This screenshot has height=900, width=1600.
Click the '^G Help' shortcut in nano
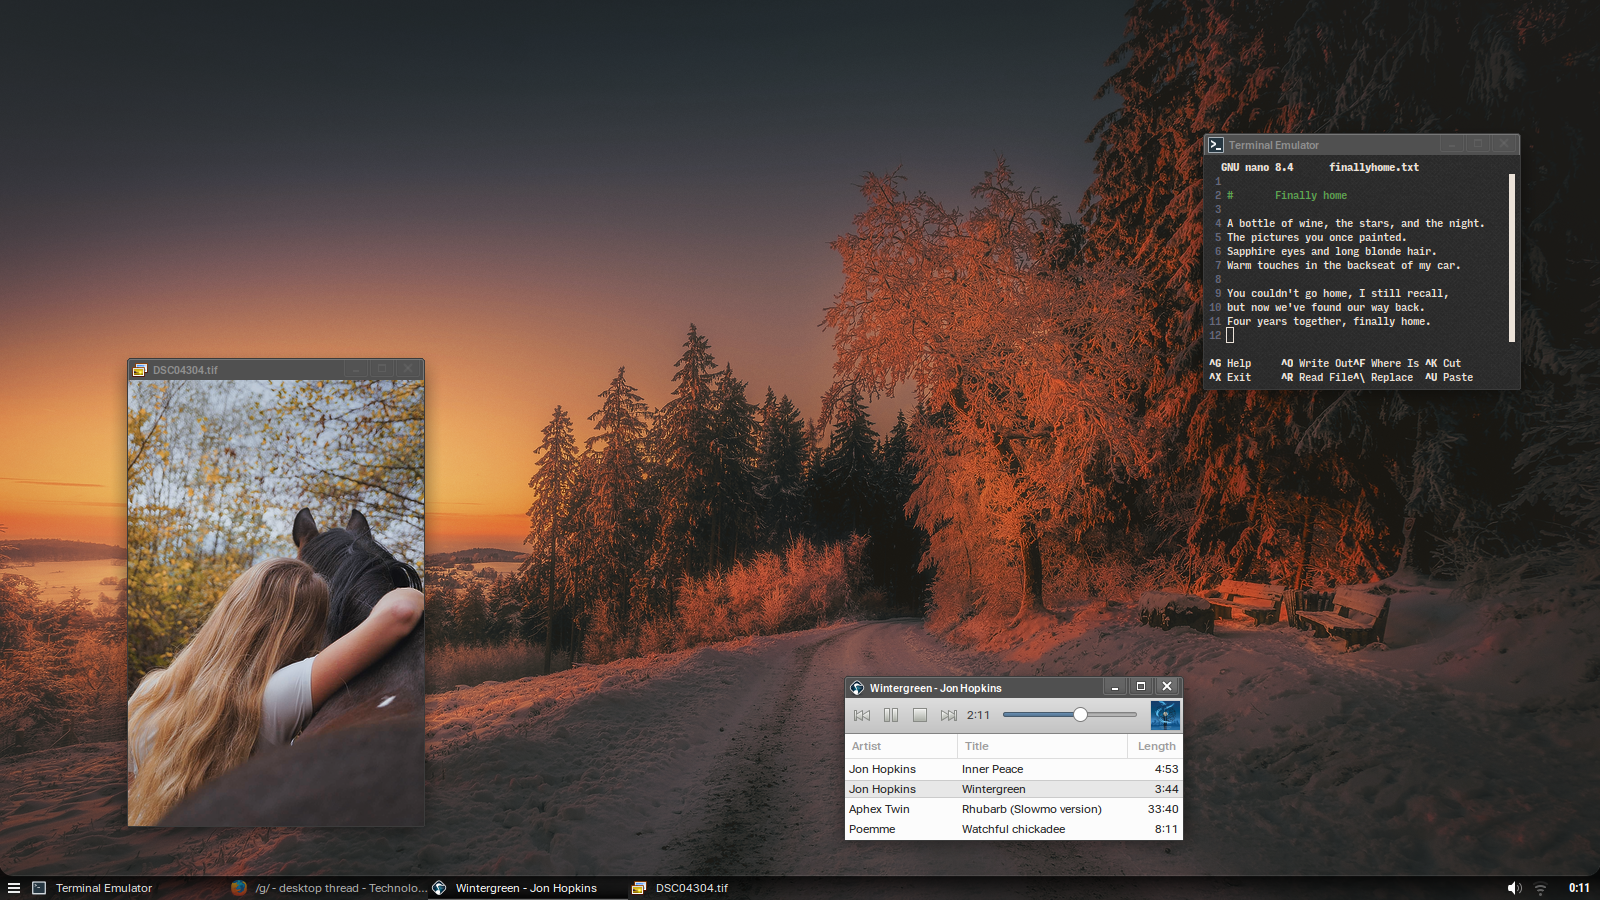coord(1230,363)
